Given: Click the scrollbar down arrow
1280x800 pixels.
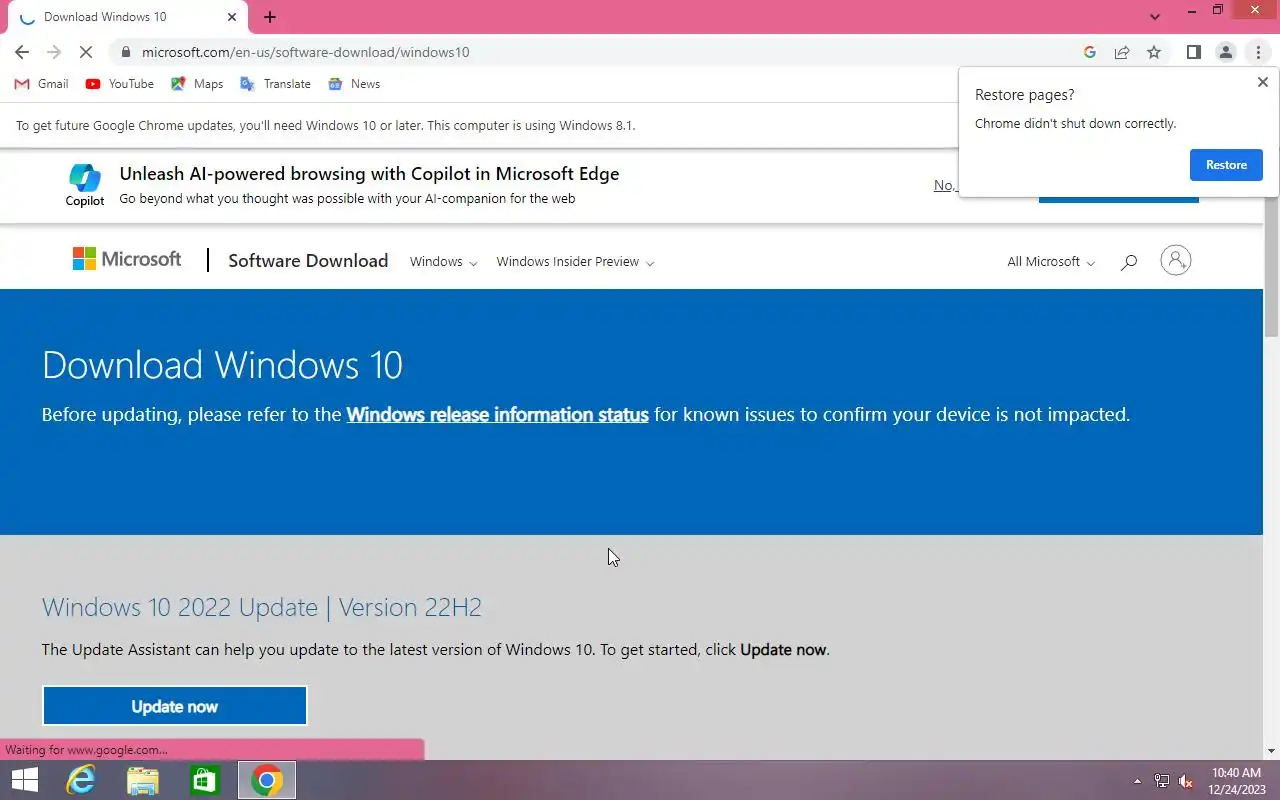Looking at the screenshot, I should tap(1272, 751).
